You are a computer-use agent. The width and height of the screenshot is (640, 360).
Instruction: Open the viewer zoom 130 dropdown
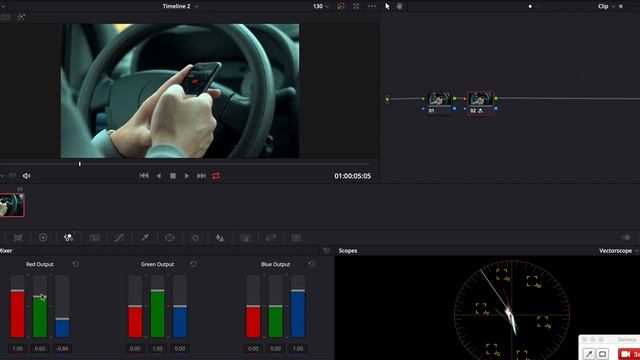[x=321, y=6]
